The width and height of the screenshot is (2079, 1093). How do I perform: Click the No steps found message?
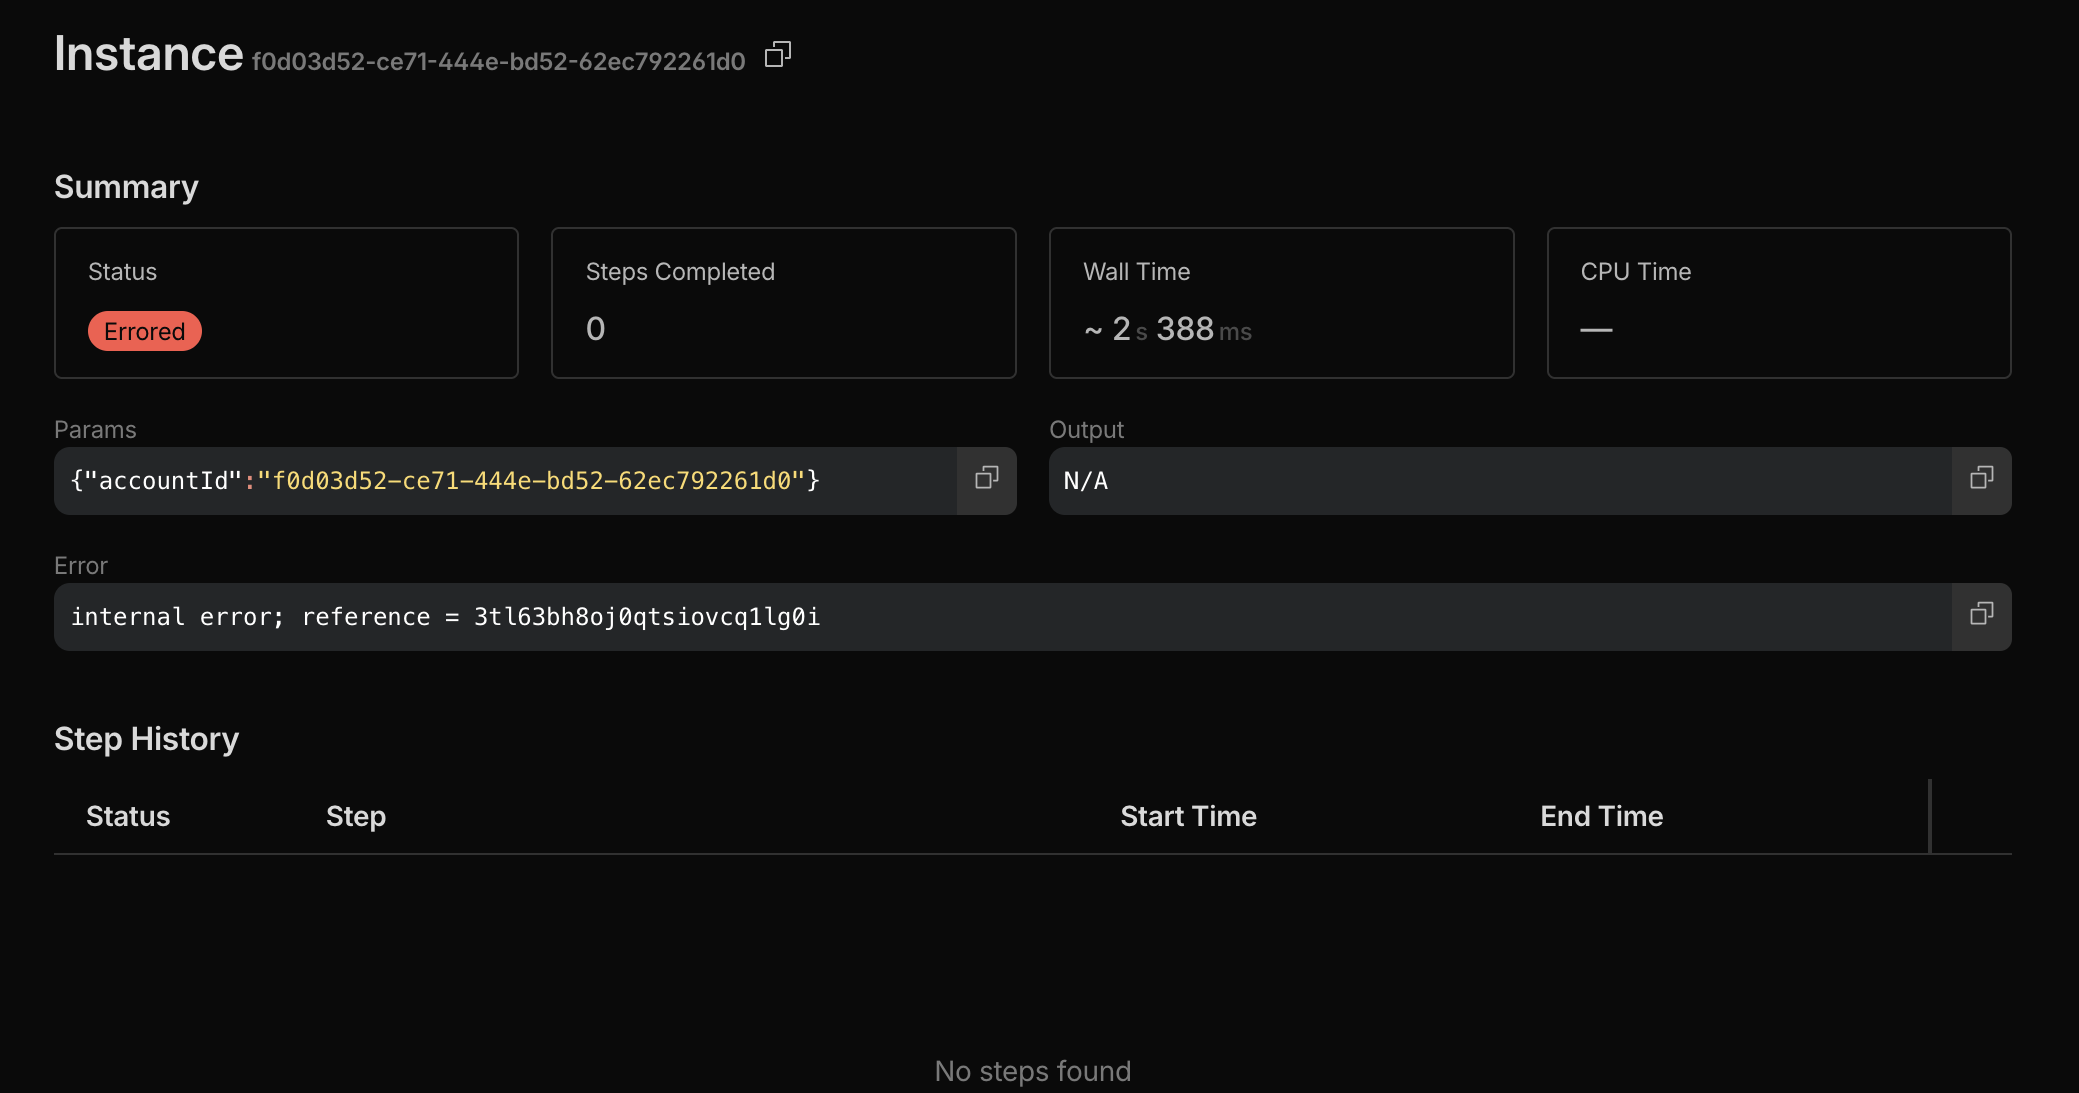click(x=1032, y=1071)
